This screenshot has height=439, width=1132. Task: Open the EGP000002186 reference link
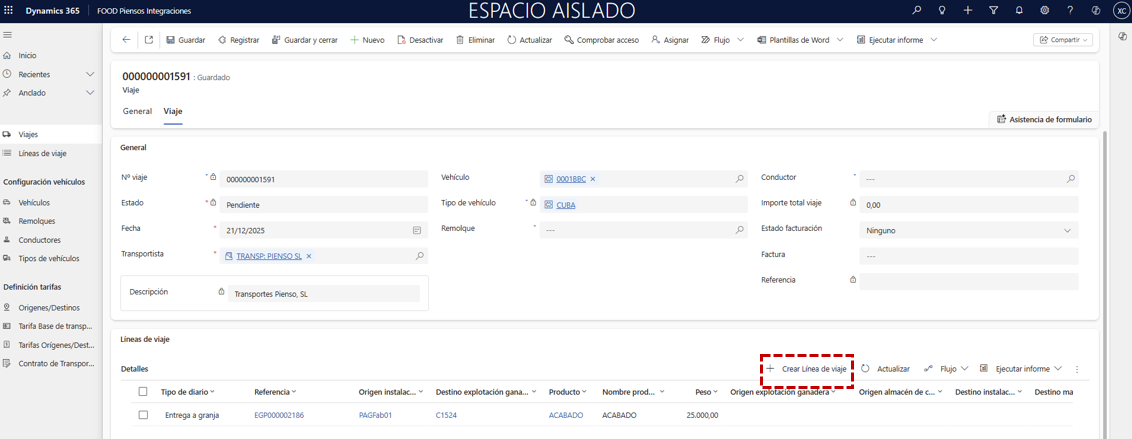279,415
